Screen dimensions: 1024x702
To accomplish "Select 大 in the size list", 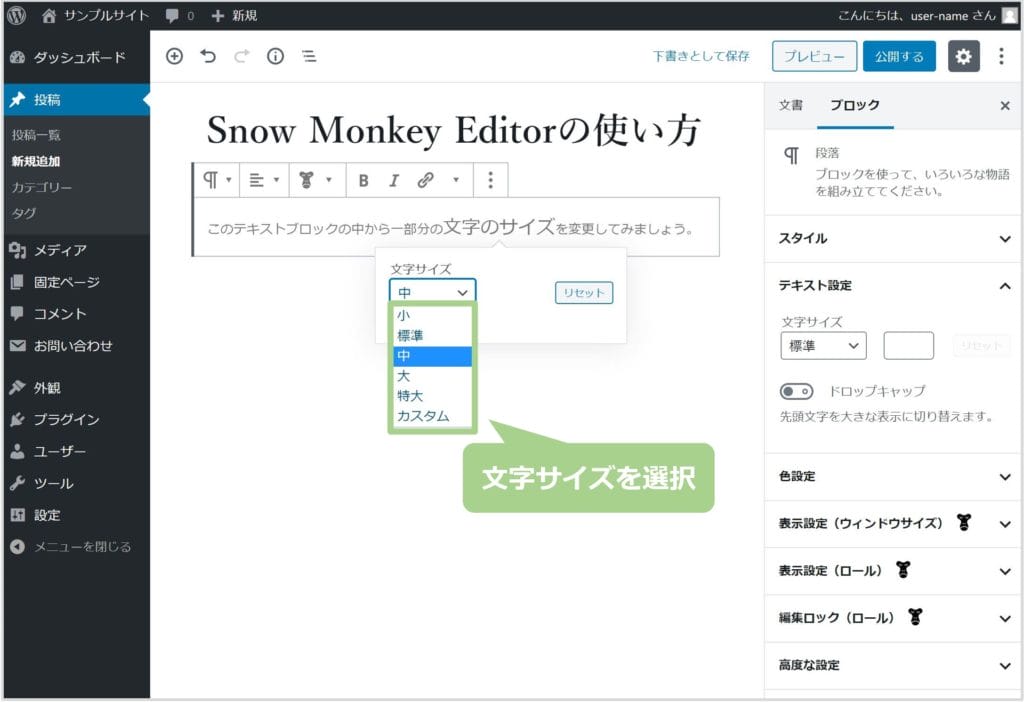I will pos(432,376).
